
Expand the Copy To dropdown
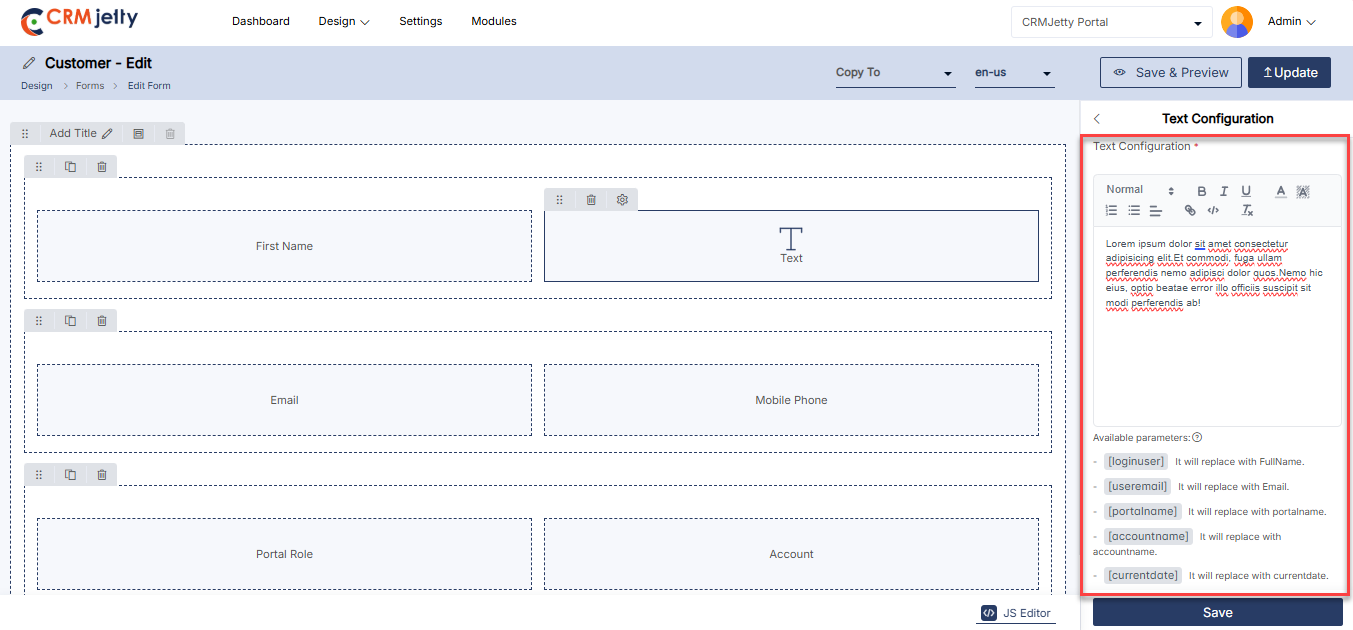click(x=895, y=73)
